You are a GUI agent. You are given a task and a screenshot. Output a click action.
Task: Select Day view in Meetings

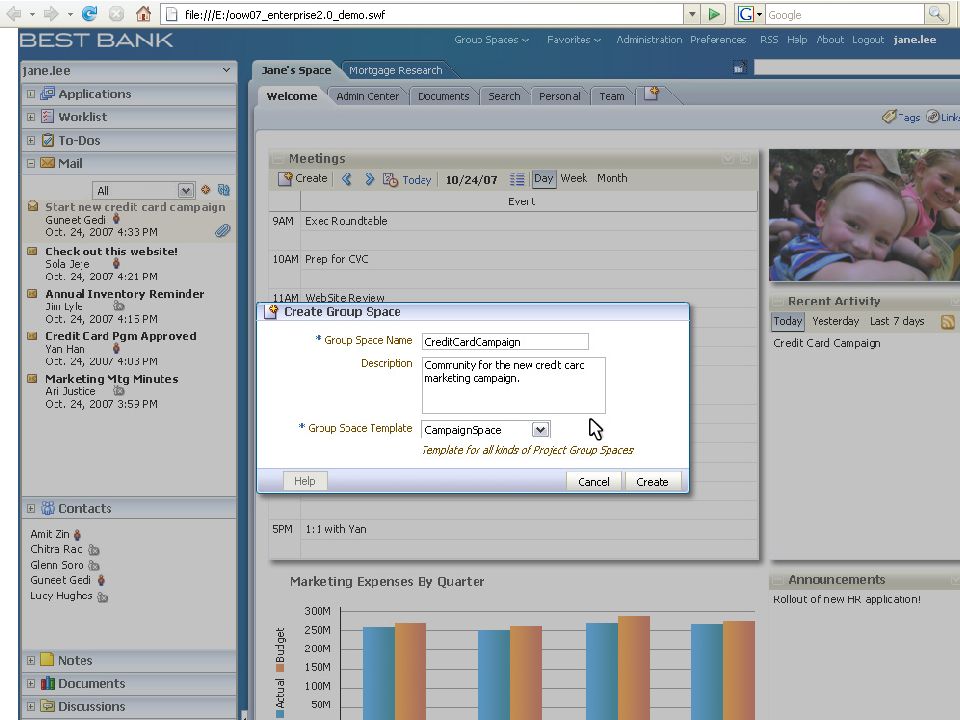(x=544, y=178)
